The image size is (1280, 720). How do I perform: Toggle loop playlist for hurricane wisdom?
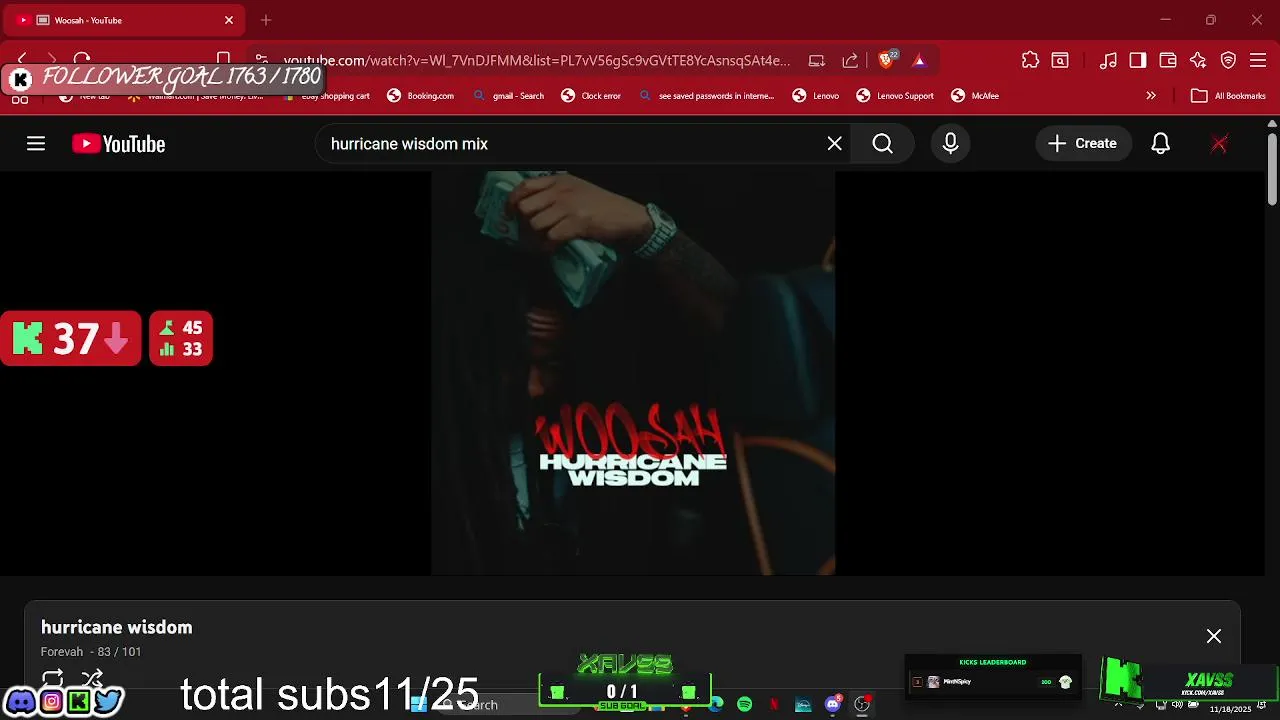pos(53,679)
